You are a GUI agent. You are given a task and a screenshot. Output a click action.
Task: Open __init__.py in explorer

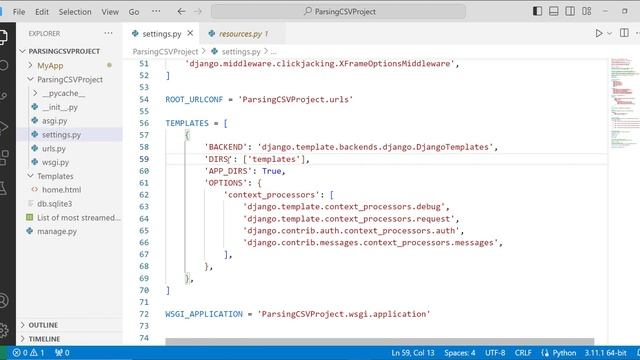coord(60,107)
